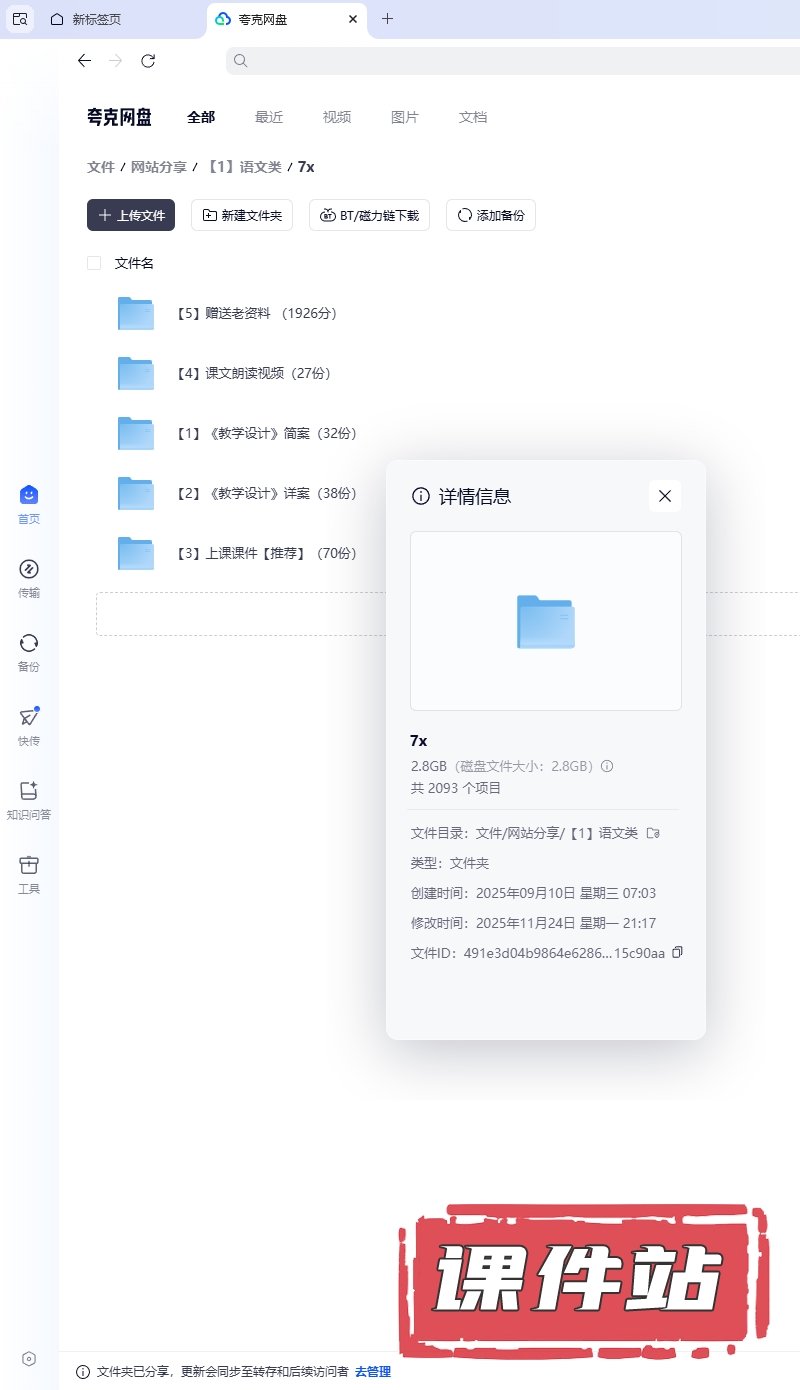
Task: Go to 网站分享 in breadcrumb path
Action: coord(159,167)
